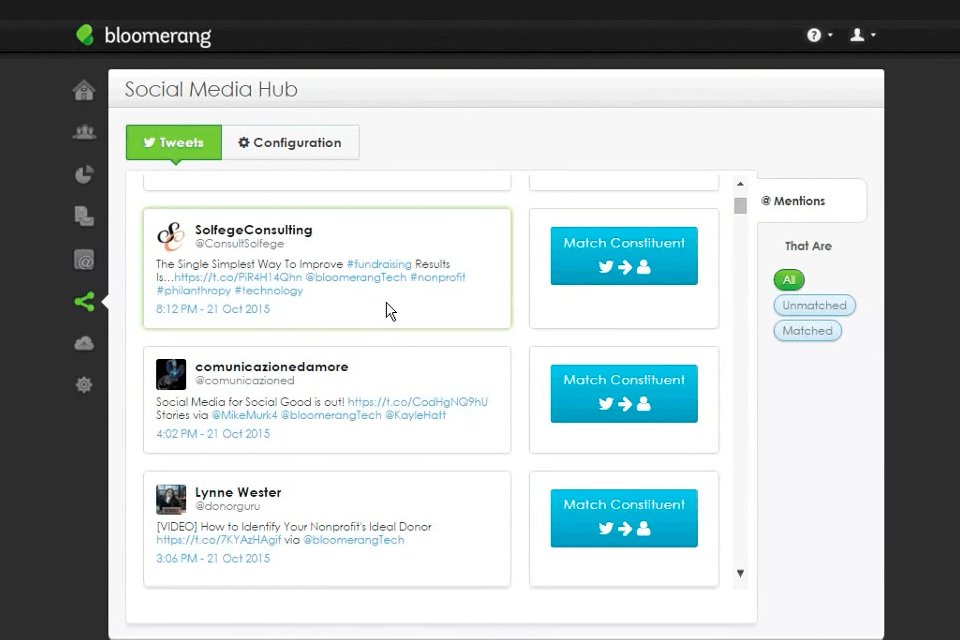Open the cloud icon in the sidebar
Image resolution: width=960 pixels, height=640 pixels.
[x=84, y=343]
